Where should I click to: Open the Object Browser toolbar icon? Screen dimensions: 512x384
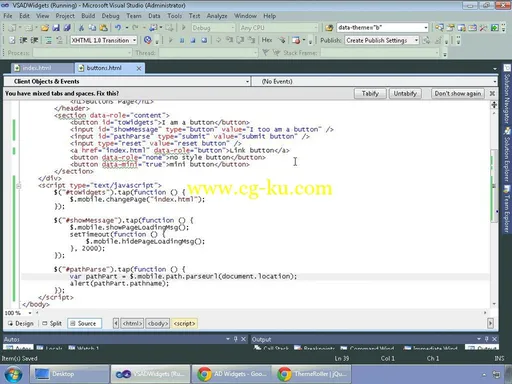461,28
